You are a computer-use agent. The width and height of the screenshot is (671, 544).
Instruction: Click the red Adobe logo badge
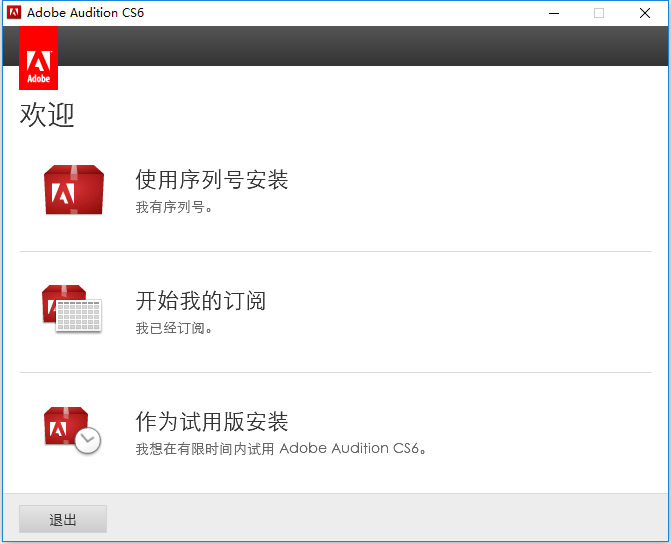pos(39,58)
